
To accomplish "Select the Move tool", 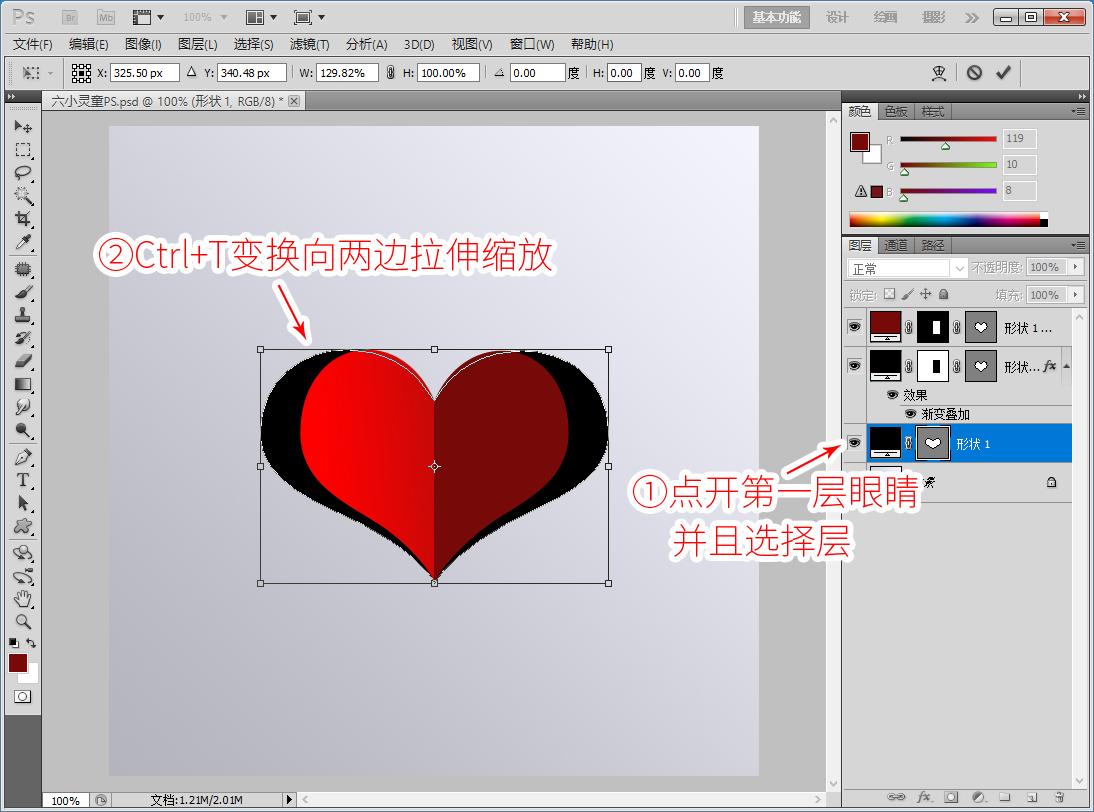I will [x=22, y=126].
